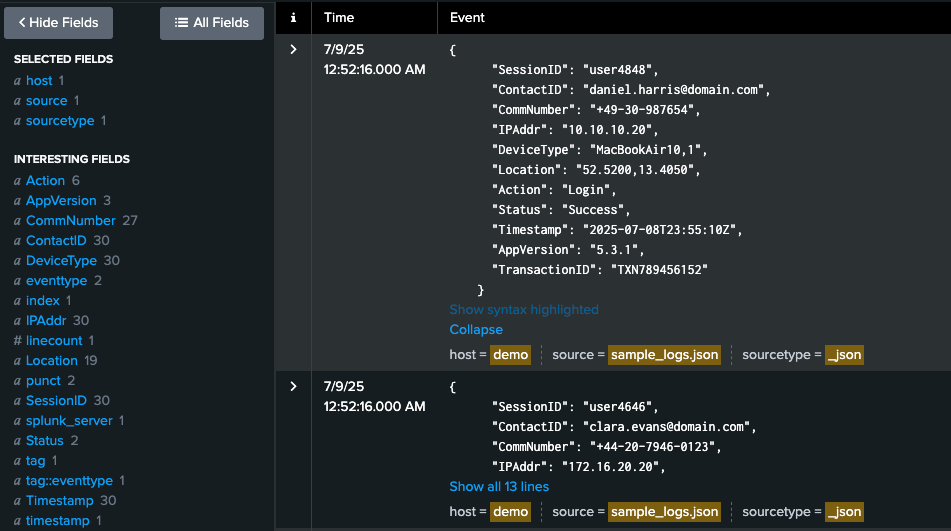Click source value sample_logs.json in first event
Image resolution: width=951 pixels, height=531 pixels.
[664, 355]
